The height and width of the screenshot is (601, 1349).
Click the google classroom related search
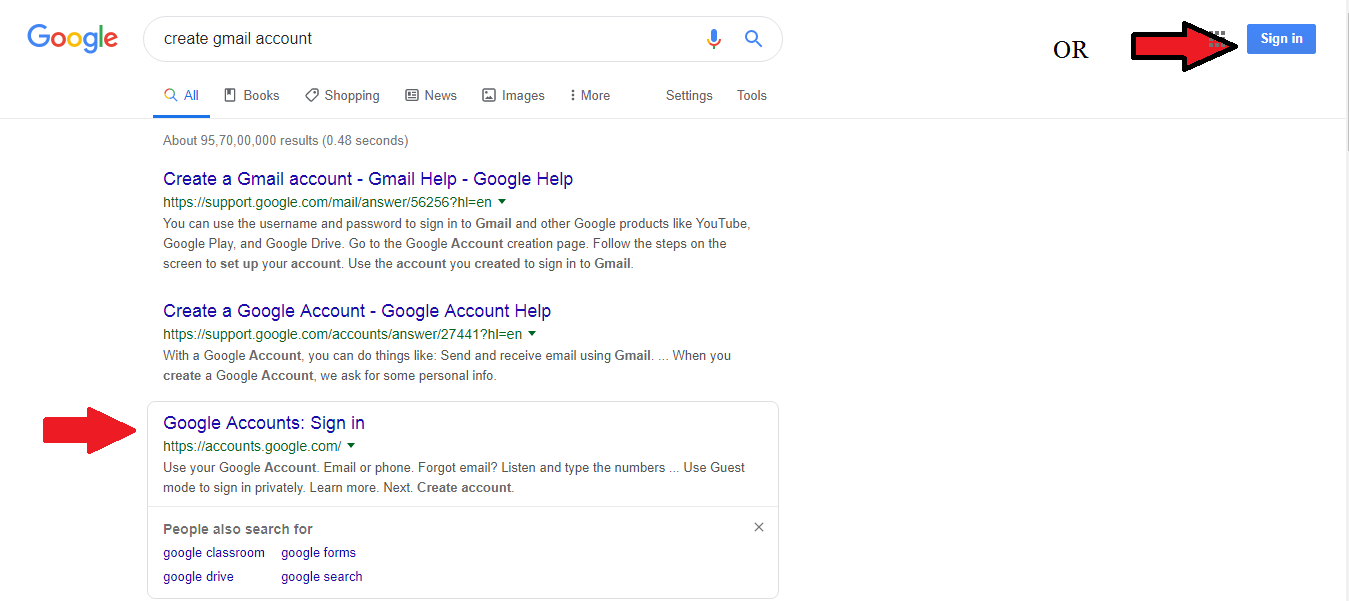pos(214,553)
